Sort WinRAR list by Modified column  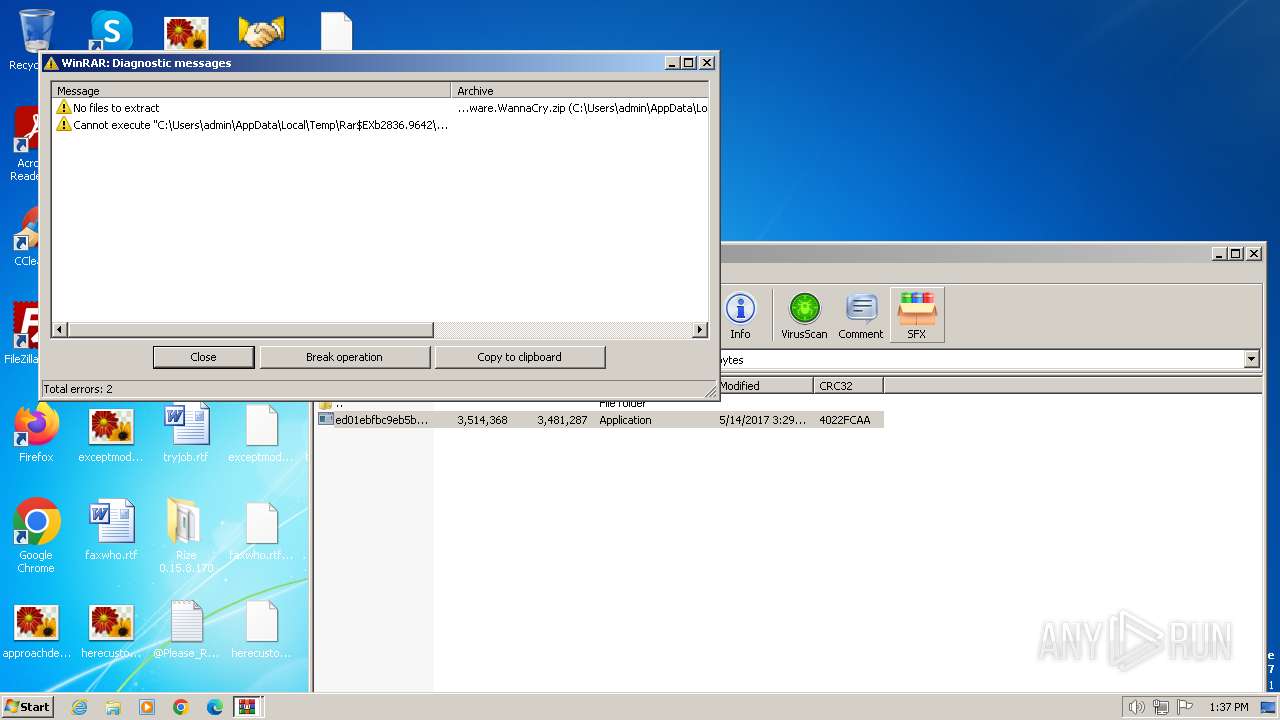(766, 386)
